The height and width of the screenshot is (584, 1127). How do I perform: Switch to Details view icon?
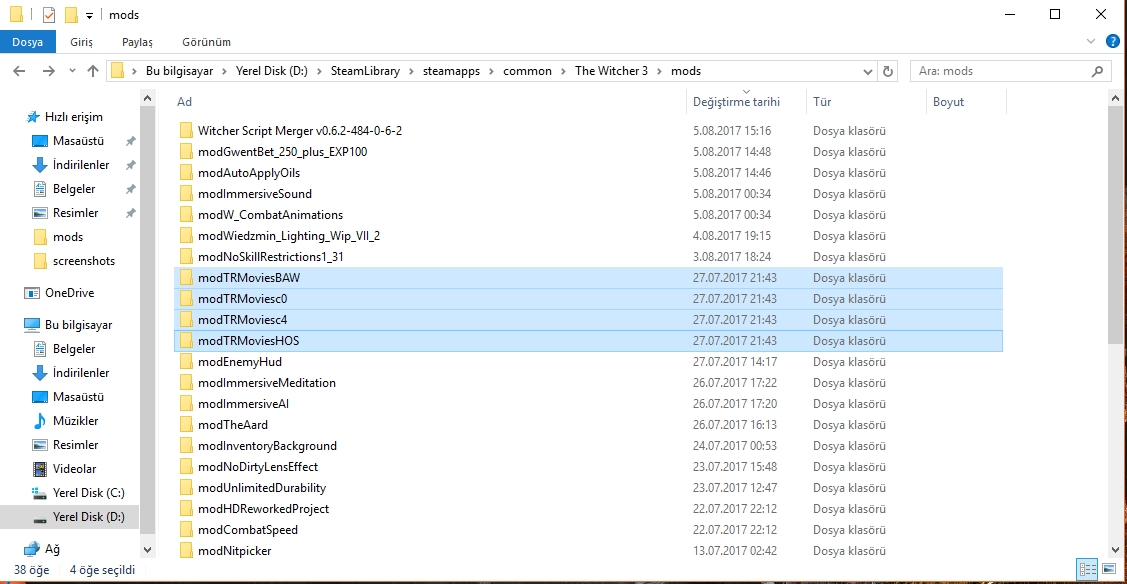click(1087, 570)
